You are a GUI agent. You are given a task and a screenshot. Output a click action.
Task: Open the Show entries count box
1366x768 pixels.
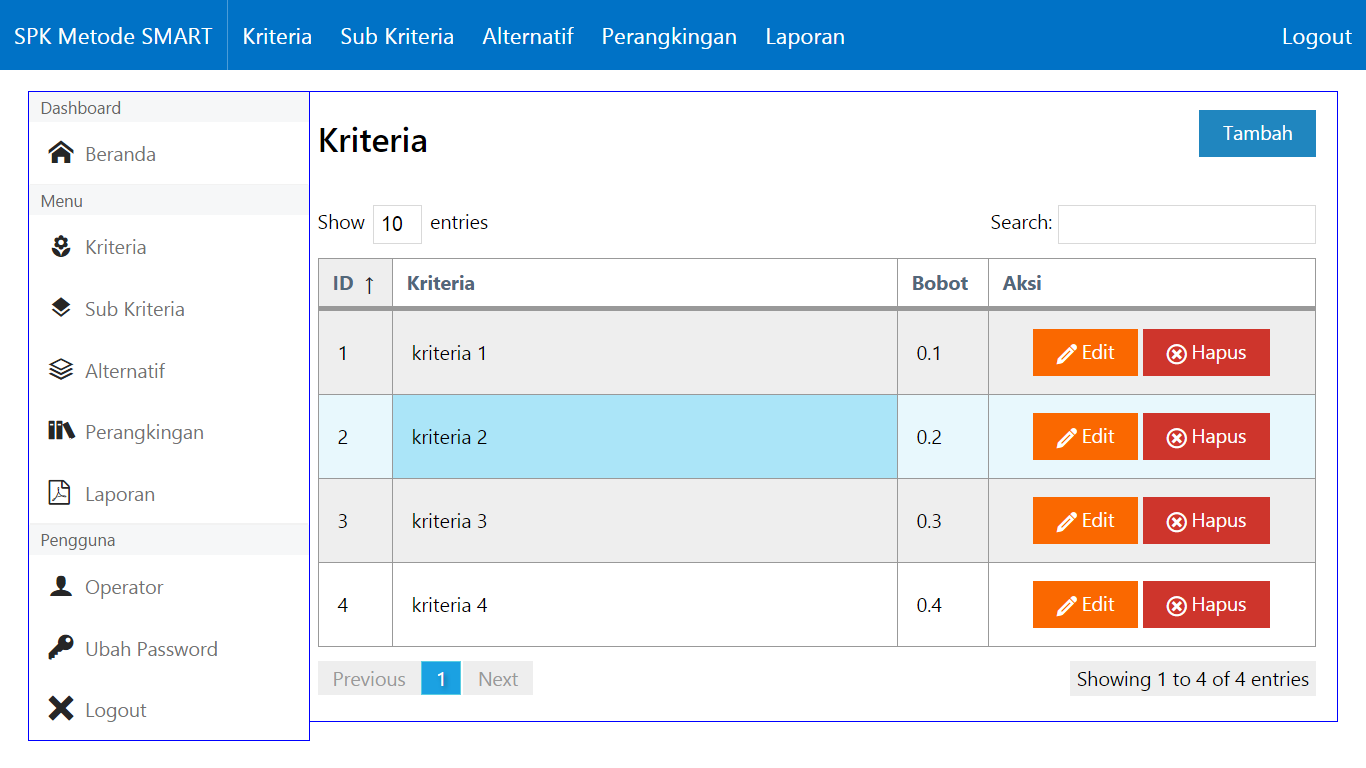(x=397, y=224)
